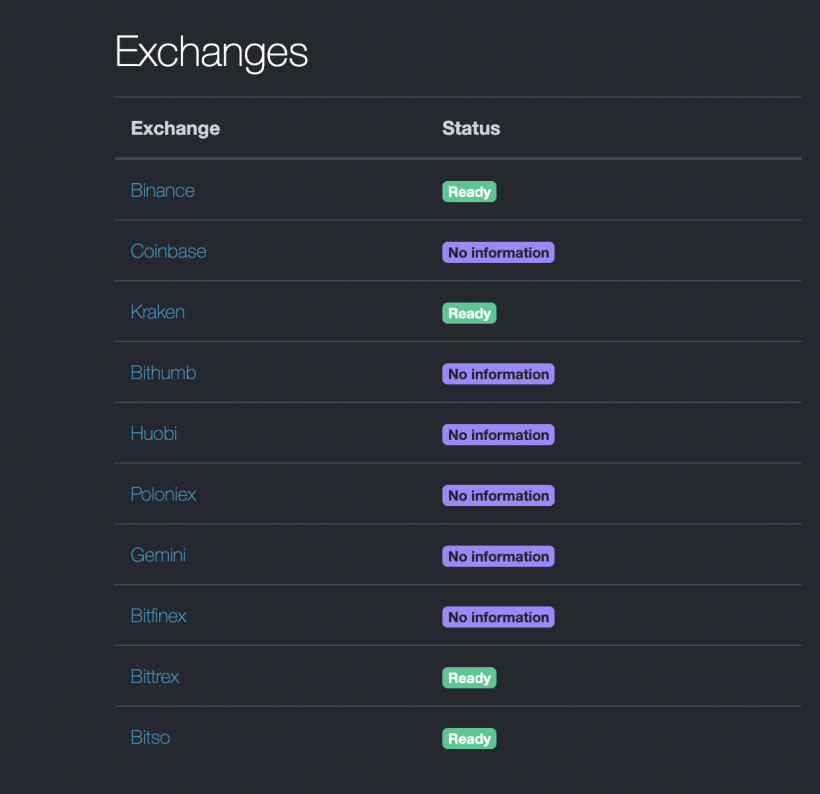The height and width of the screenshot is (794, 820).
Task: Open the Coinbase exchange page
Action: [168, 252]
